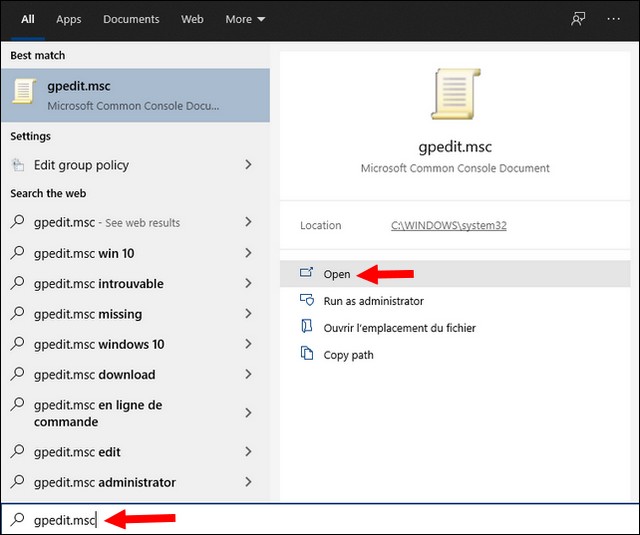The width and height of the screenshot is (640, 535).
Task: Expand arrow for gpedit.msc See web results
Action: coord(248,222)
